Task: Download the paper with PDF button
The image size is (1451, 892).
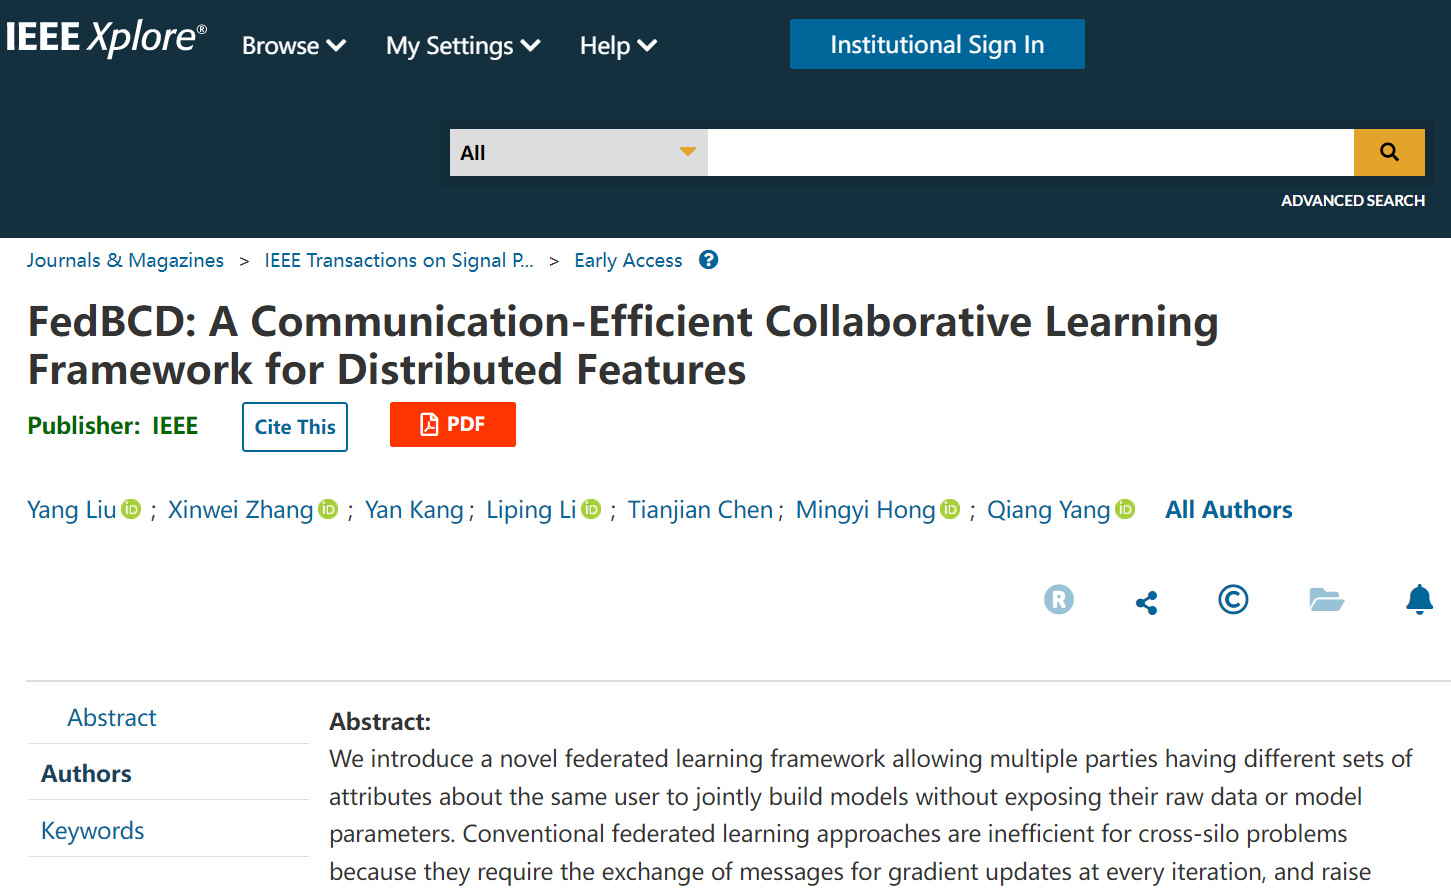Action: [452, 424]
